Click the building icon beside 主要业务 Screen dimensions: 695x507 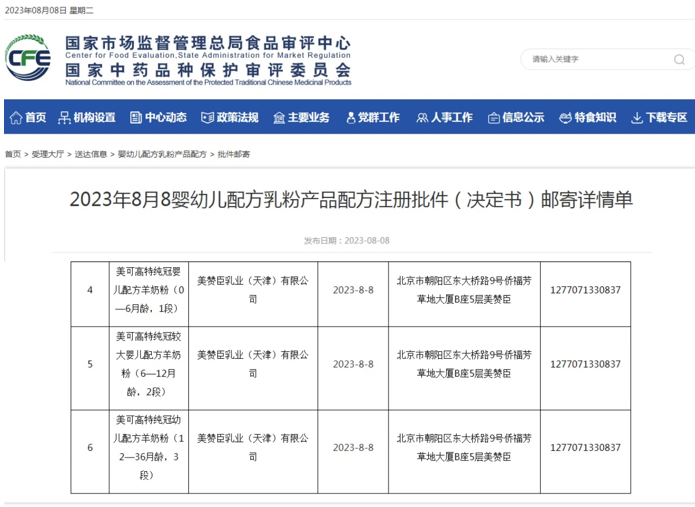click(279, 118)
